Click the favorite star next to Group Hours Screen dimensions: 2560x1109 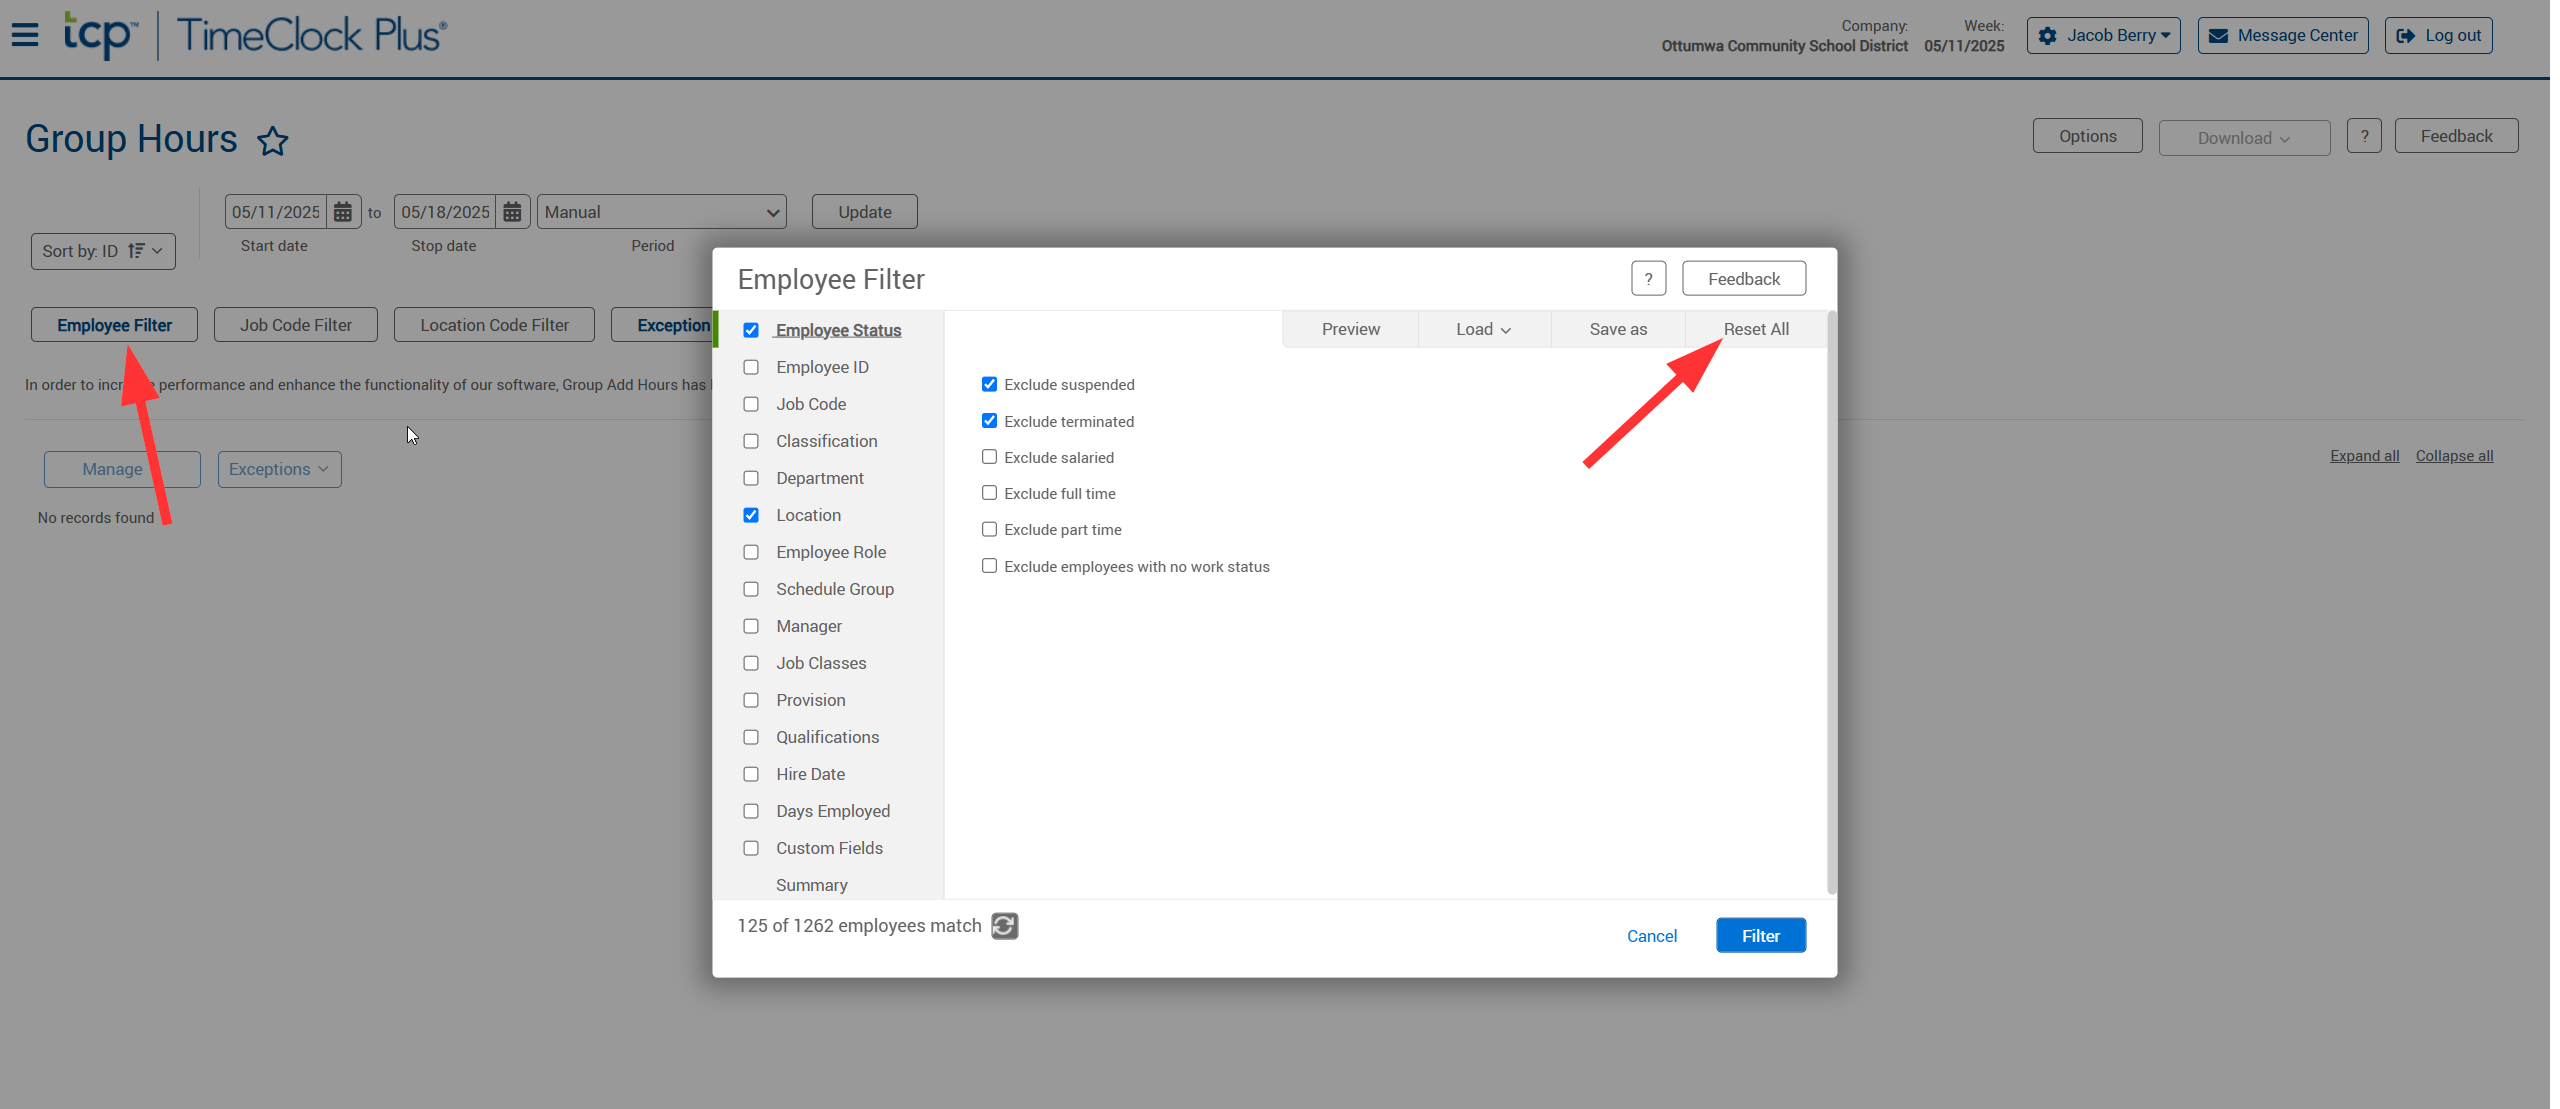[x=272, y=141]
